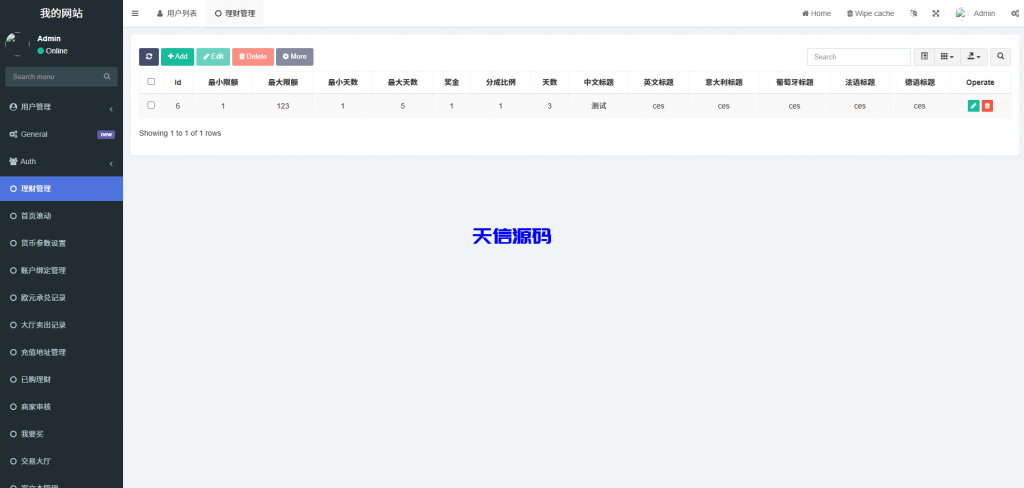Click the language switch icon
This screenshot has width=1024, height=488.
(x=914, y=13)
